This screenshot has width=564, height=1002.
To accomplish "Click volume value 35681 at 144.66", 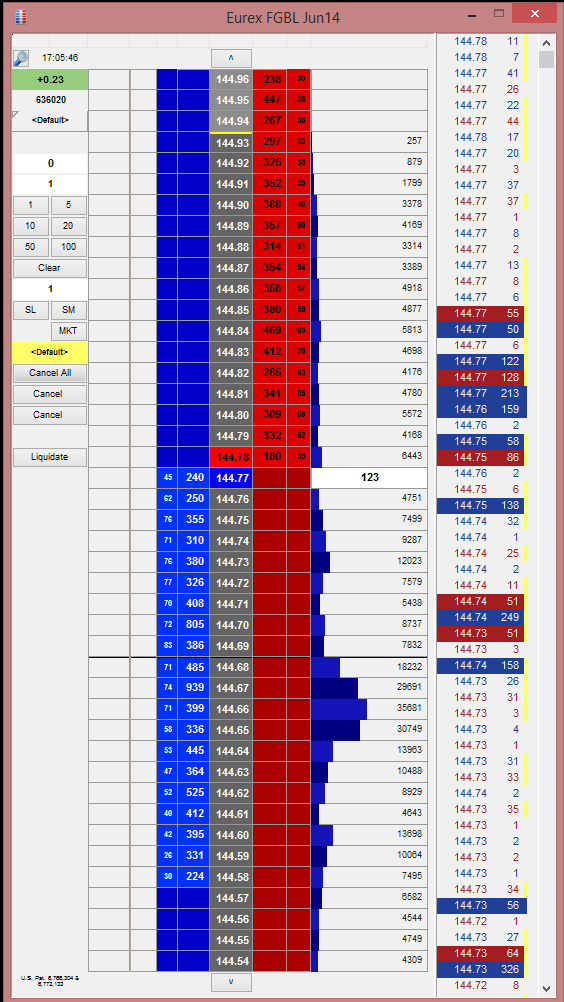I will point(409,709).
